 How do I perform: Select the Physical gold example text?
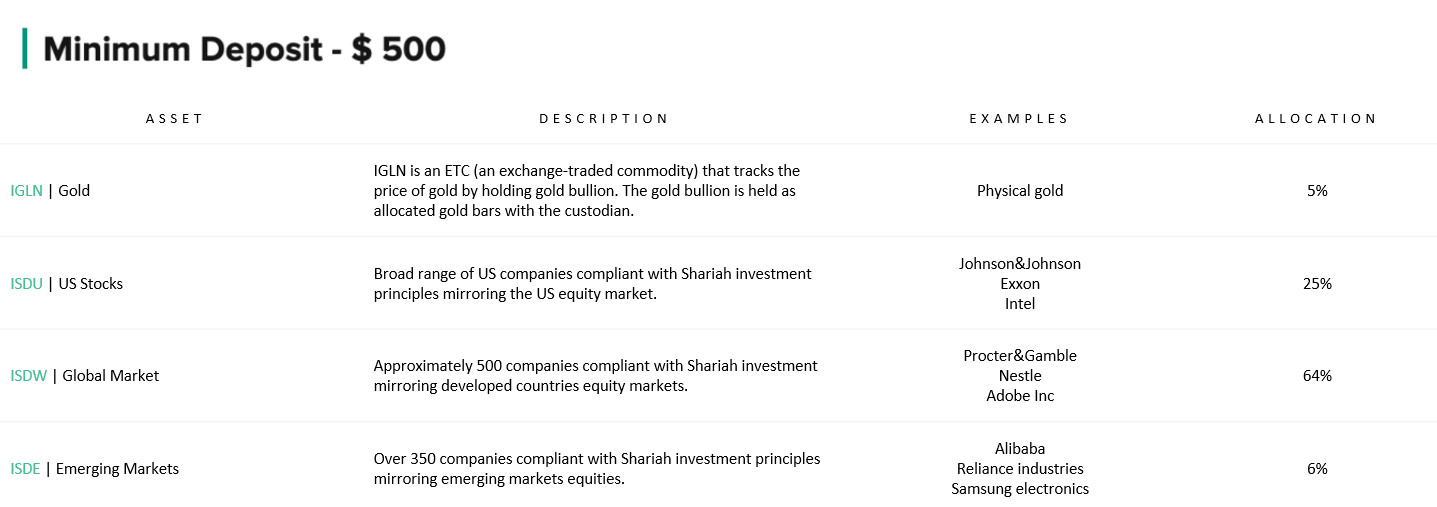(x=1020, y=190)
